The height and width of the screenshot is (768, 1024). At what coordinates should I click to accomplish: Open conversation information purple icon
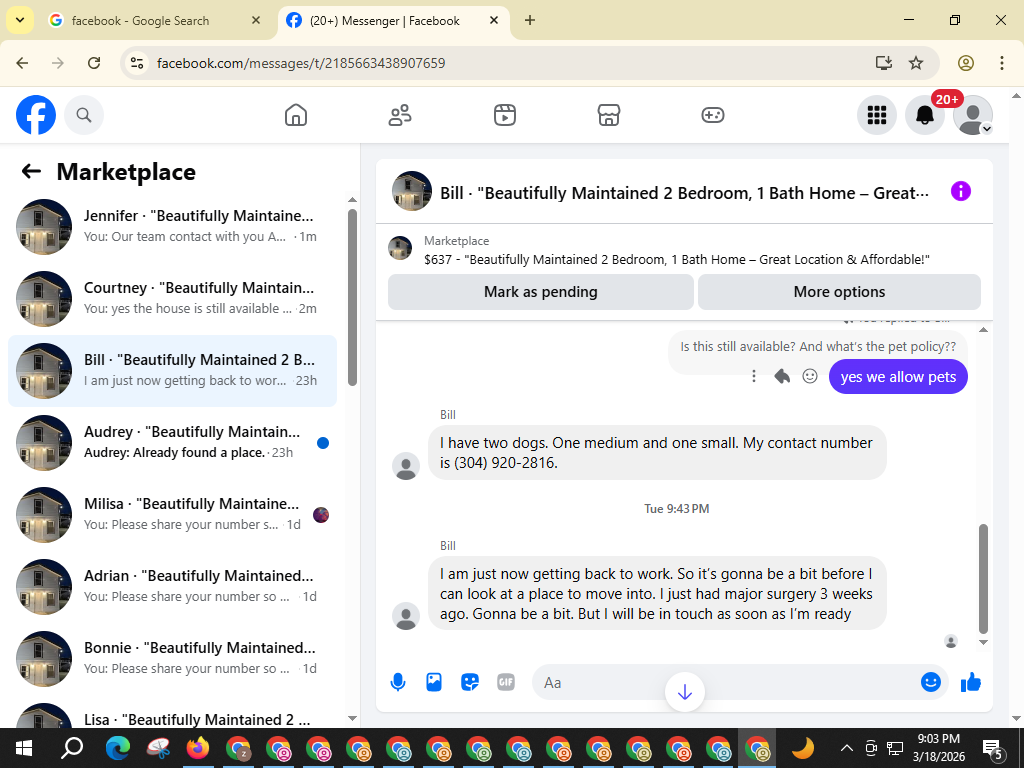961,191
